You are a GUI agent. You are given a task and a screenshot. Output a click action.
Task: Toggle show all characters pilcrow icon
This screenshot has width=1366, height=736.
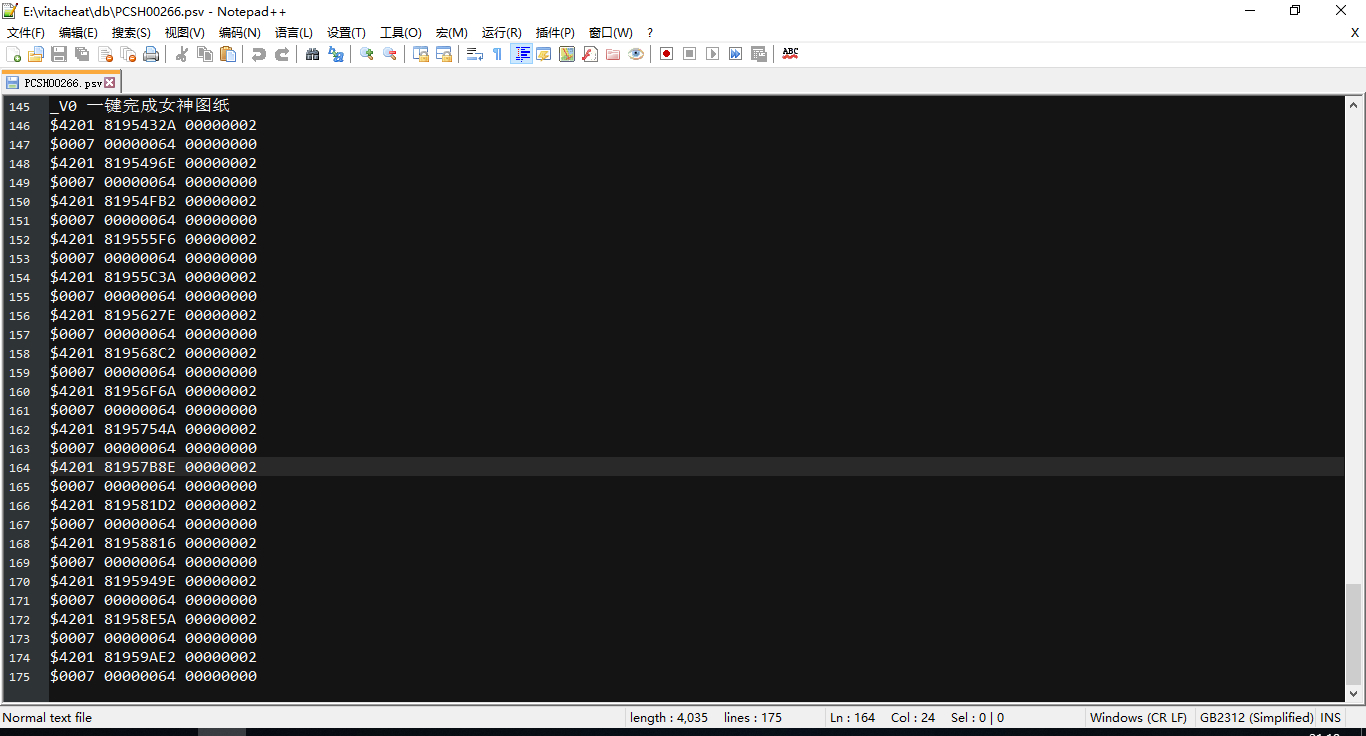tap(498, 54)
